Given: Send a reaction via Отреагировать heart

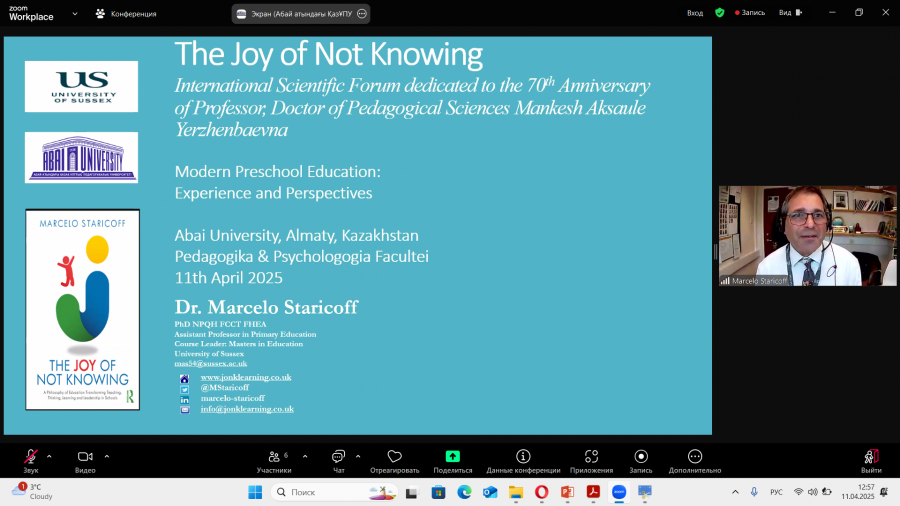Looking at the screenshot, I should pos(394,461).
